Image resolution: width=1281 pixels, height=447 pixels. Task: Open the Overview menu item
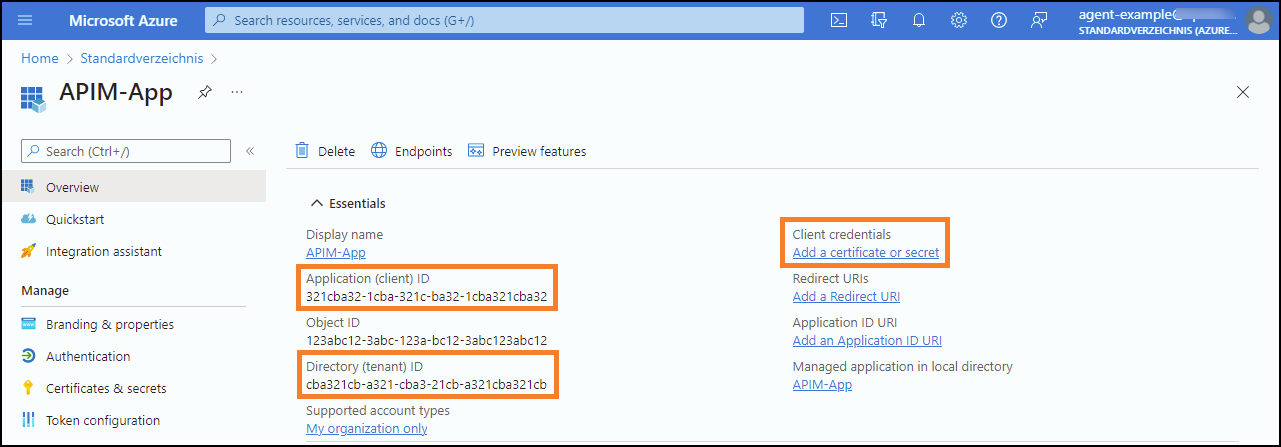[133, 187]
